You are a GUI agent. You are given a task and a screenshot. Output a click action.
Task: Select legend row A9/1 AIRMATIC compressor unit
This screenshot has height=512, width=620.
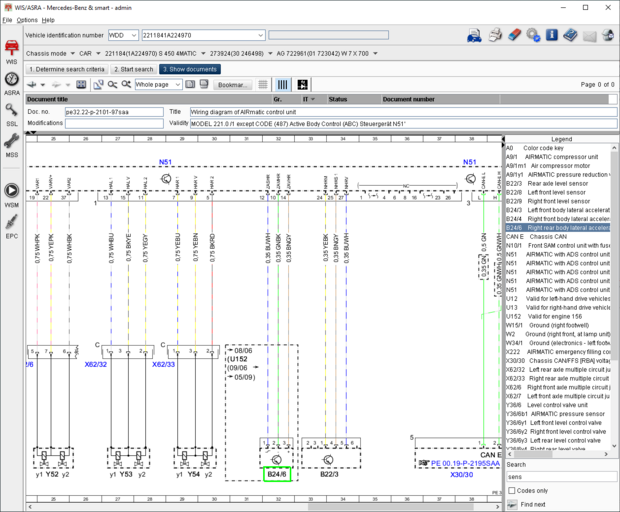point(558,157)
